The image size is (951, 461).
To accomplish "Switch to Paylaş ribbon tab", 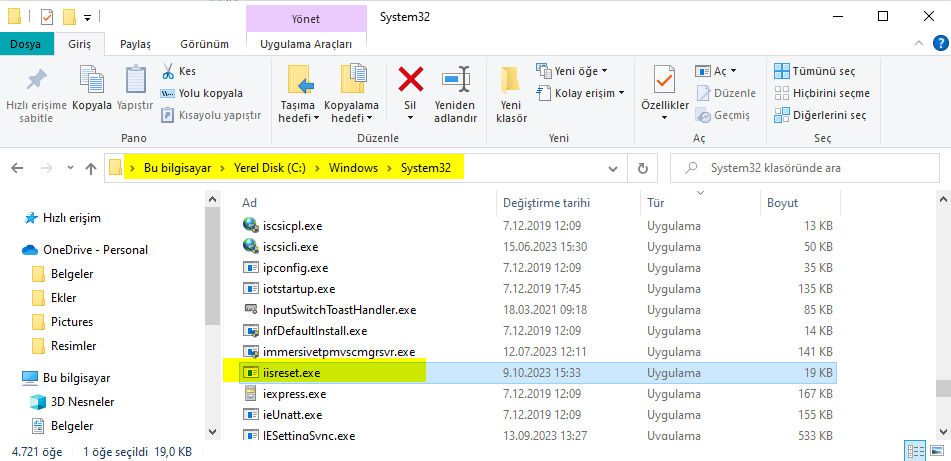I will pos(135,44).
